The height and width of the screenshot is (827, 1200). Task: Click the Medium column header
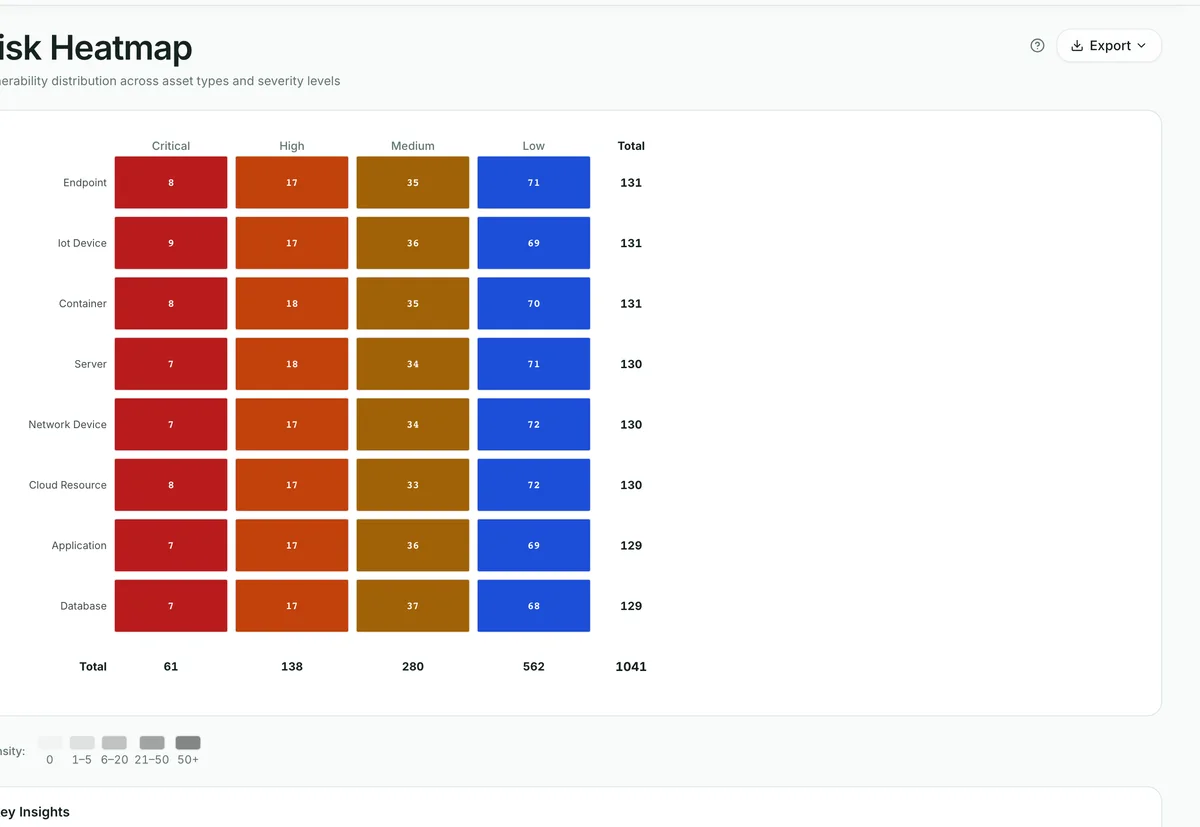[413, 146]
